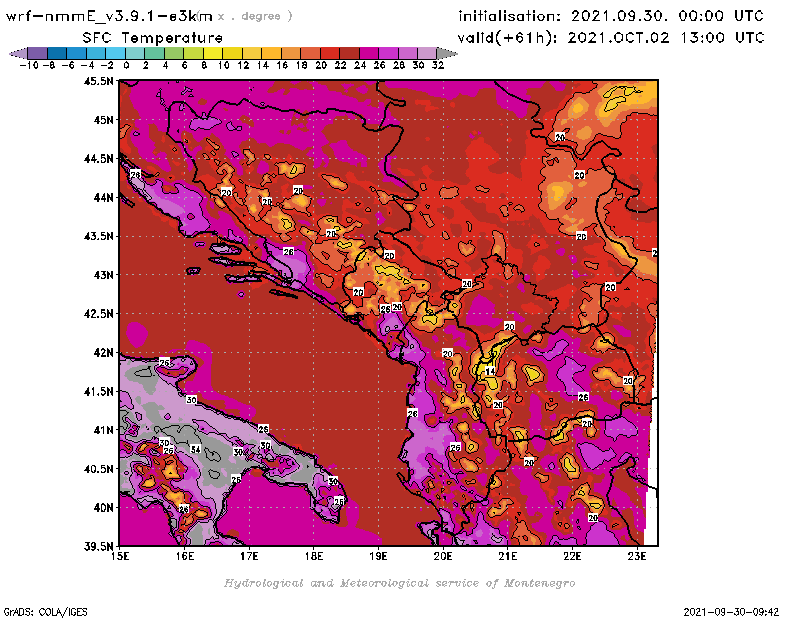This screenshot has height=618, width=800.
Task: Click the 41.5N latitude label
Action: [x=98, y=391]
